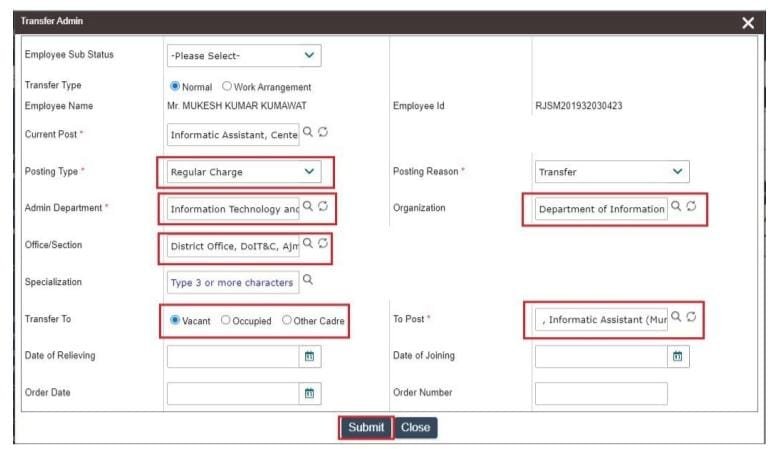
Task: Close the Transfer Admin dialog with X
Action: click(x=748, y=23)
